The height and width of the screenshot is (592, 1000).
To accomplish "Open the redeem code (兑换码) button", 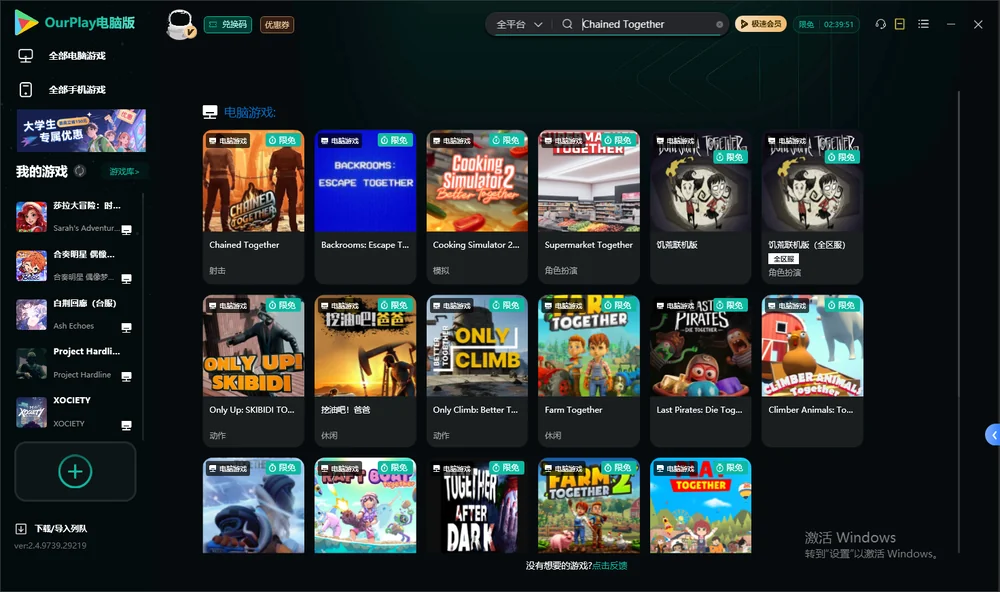I will (x=228, y=24).
